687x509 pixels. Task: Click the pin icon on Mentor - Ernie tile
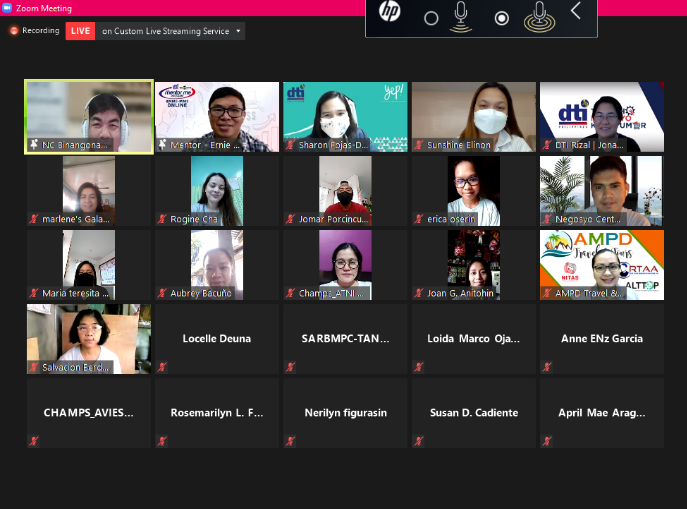(162, 145)
